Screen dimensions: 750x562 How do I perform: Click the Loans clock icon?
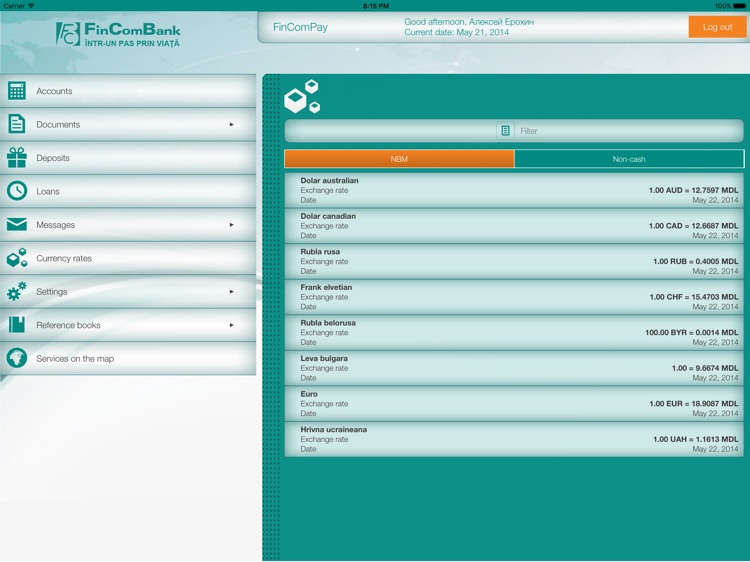click(x=17, y=191)
